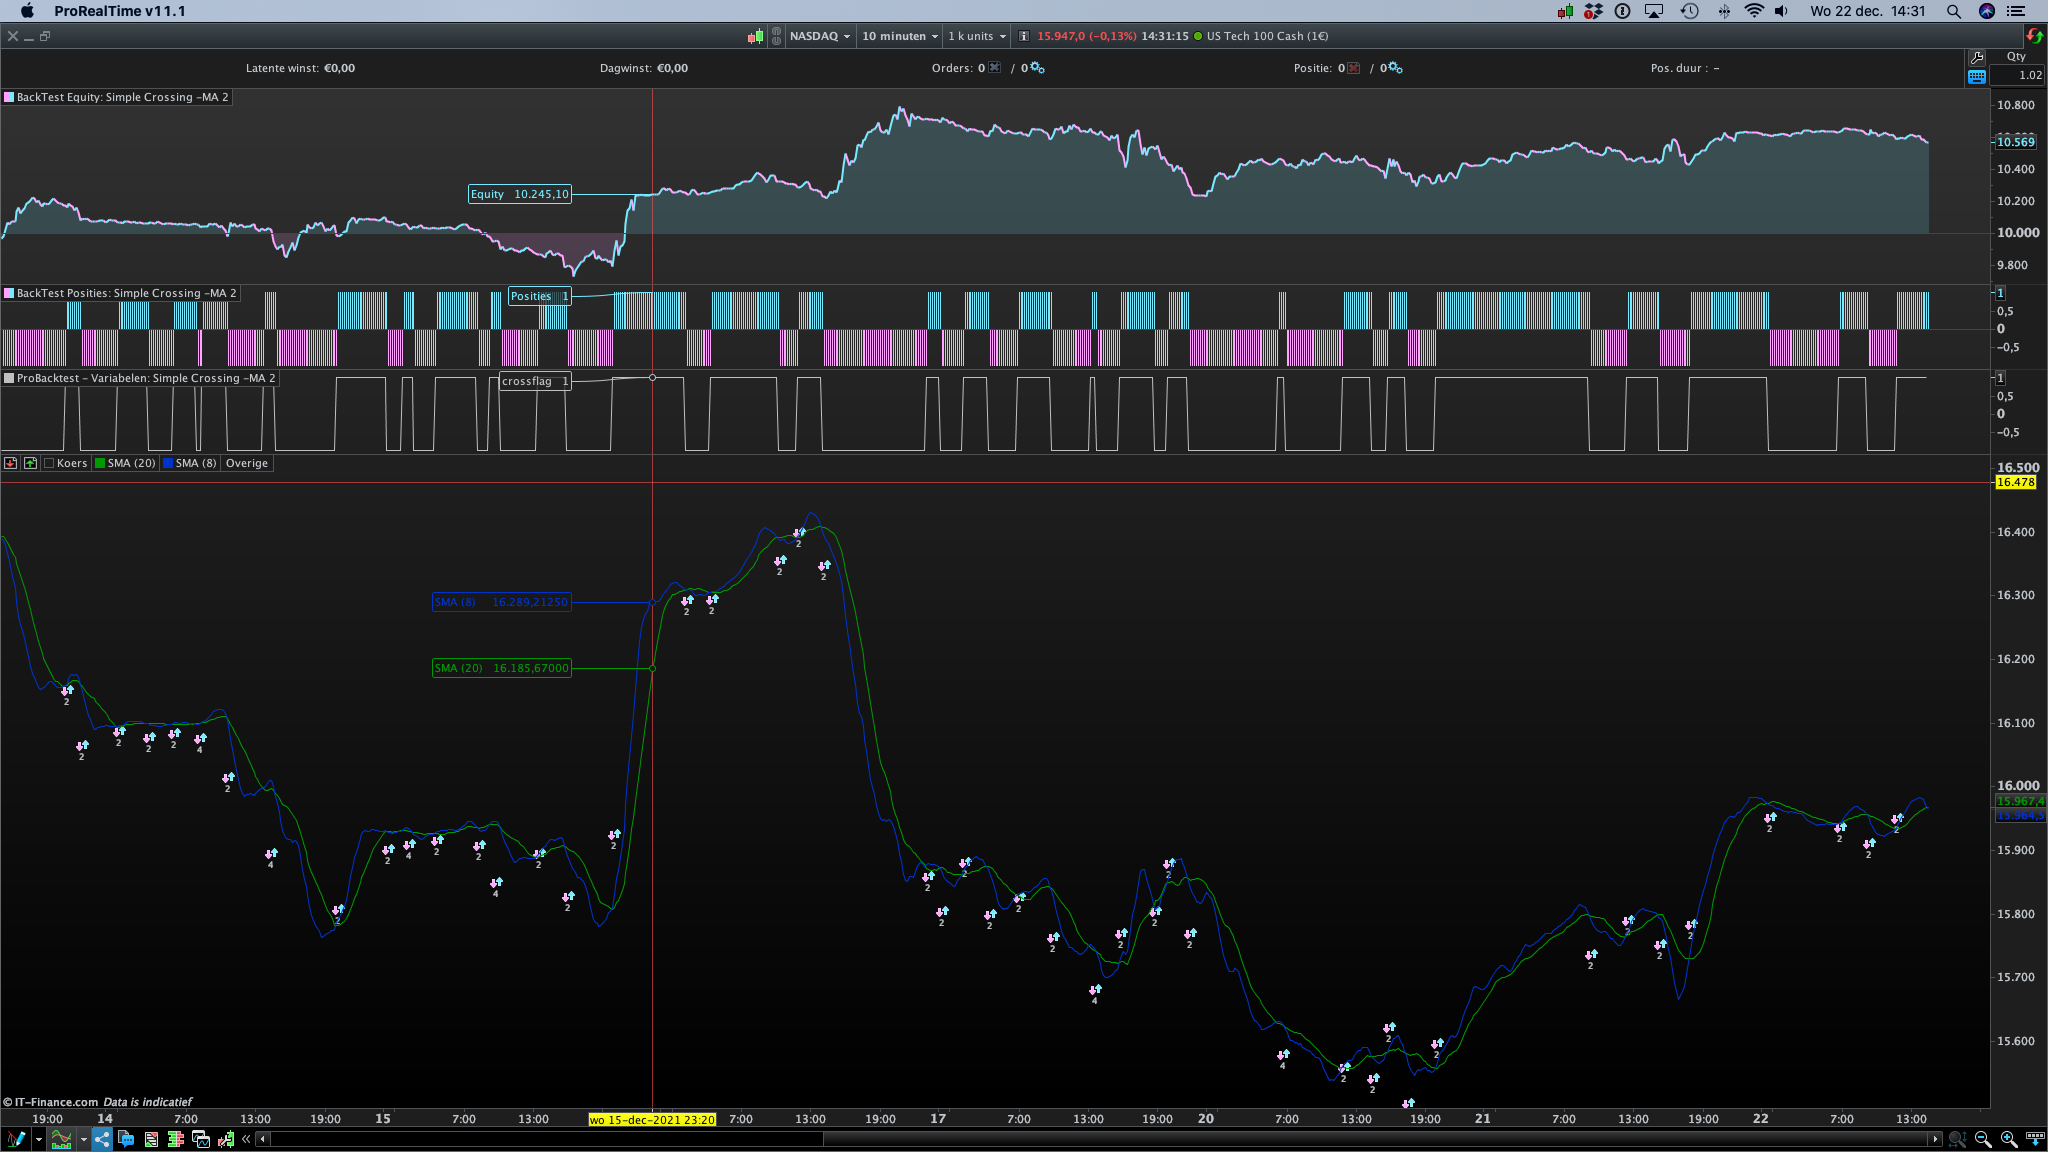Toggle the chart link chain icon
This screenshot has height=1152, width=2048.
(x=776, y=36)
